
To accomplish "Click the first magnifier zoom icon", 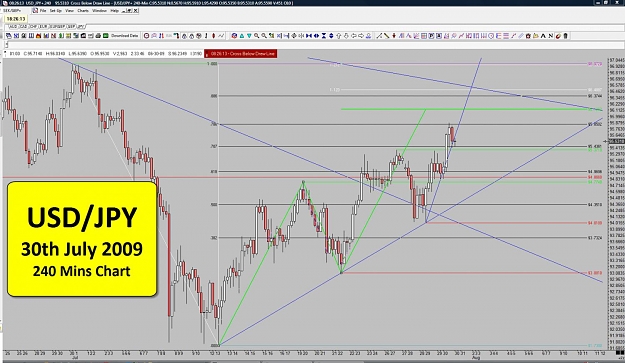I will click(256, 36).
